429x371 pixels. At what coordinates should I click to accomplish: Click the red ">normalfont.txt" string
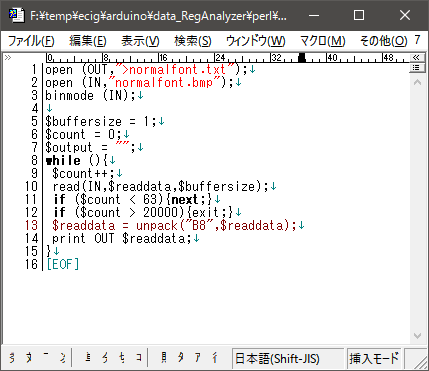pos(176,70)
